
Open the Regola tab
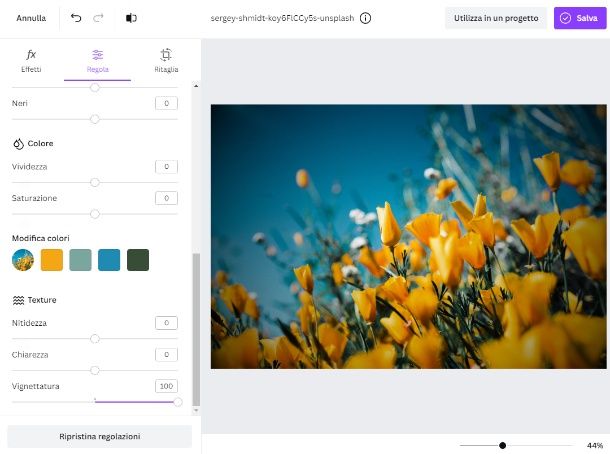pos(97,61)
